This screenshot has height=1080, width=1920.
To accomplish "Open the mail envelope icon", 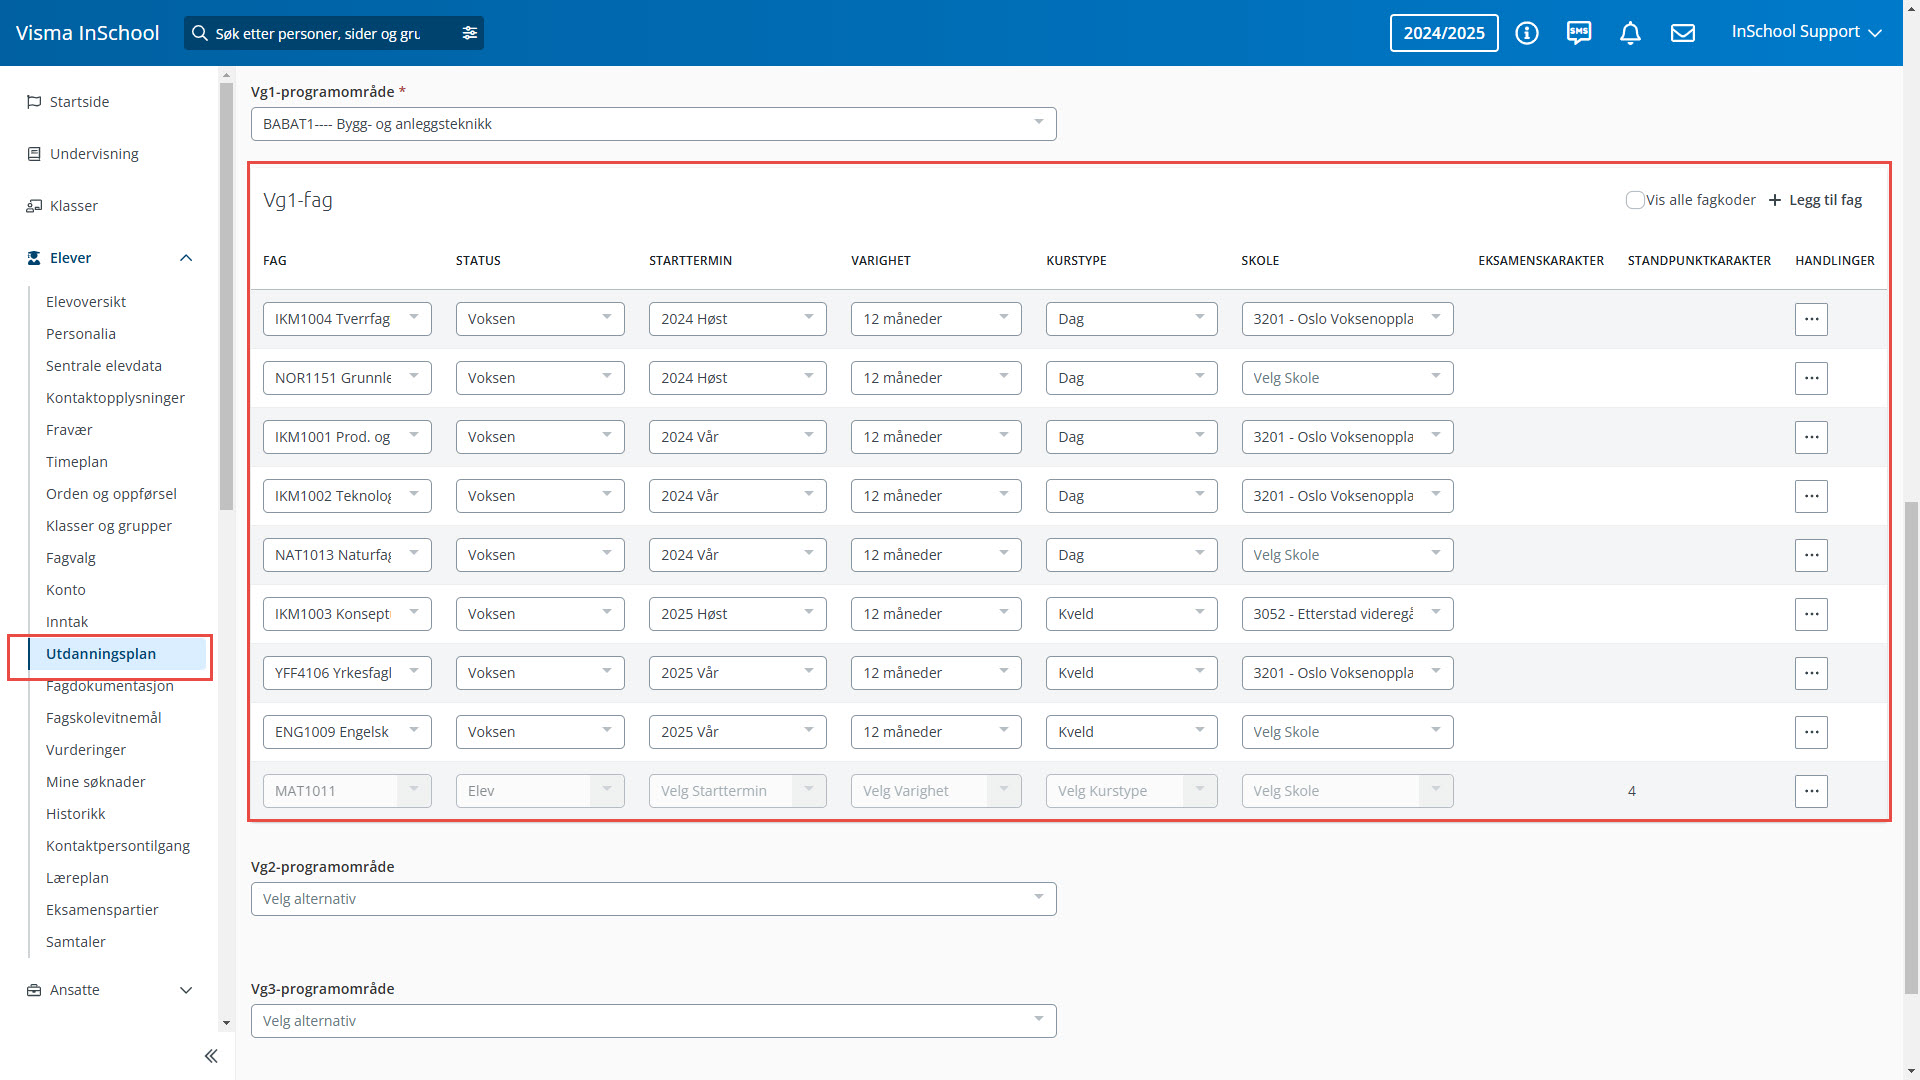I will 1683,33.
